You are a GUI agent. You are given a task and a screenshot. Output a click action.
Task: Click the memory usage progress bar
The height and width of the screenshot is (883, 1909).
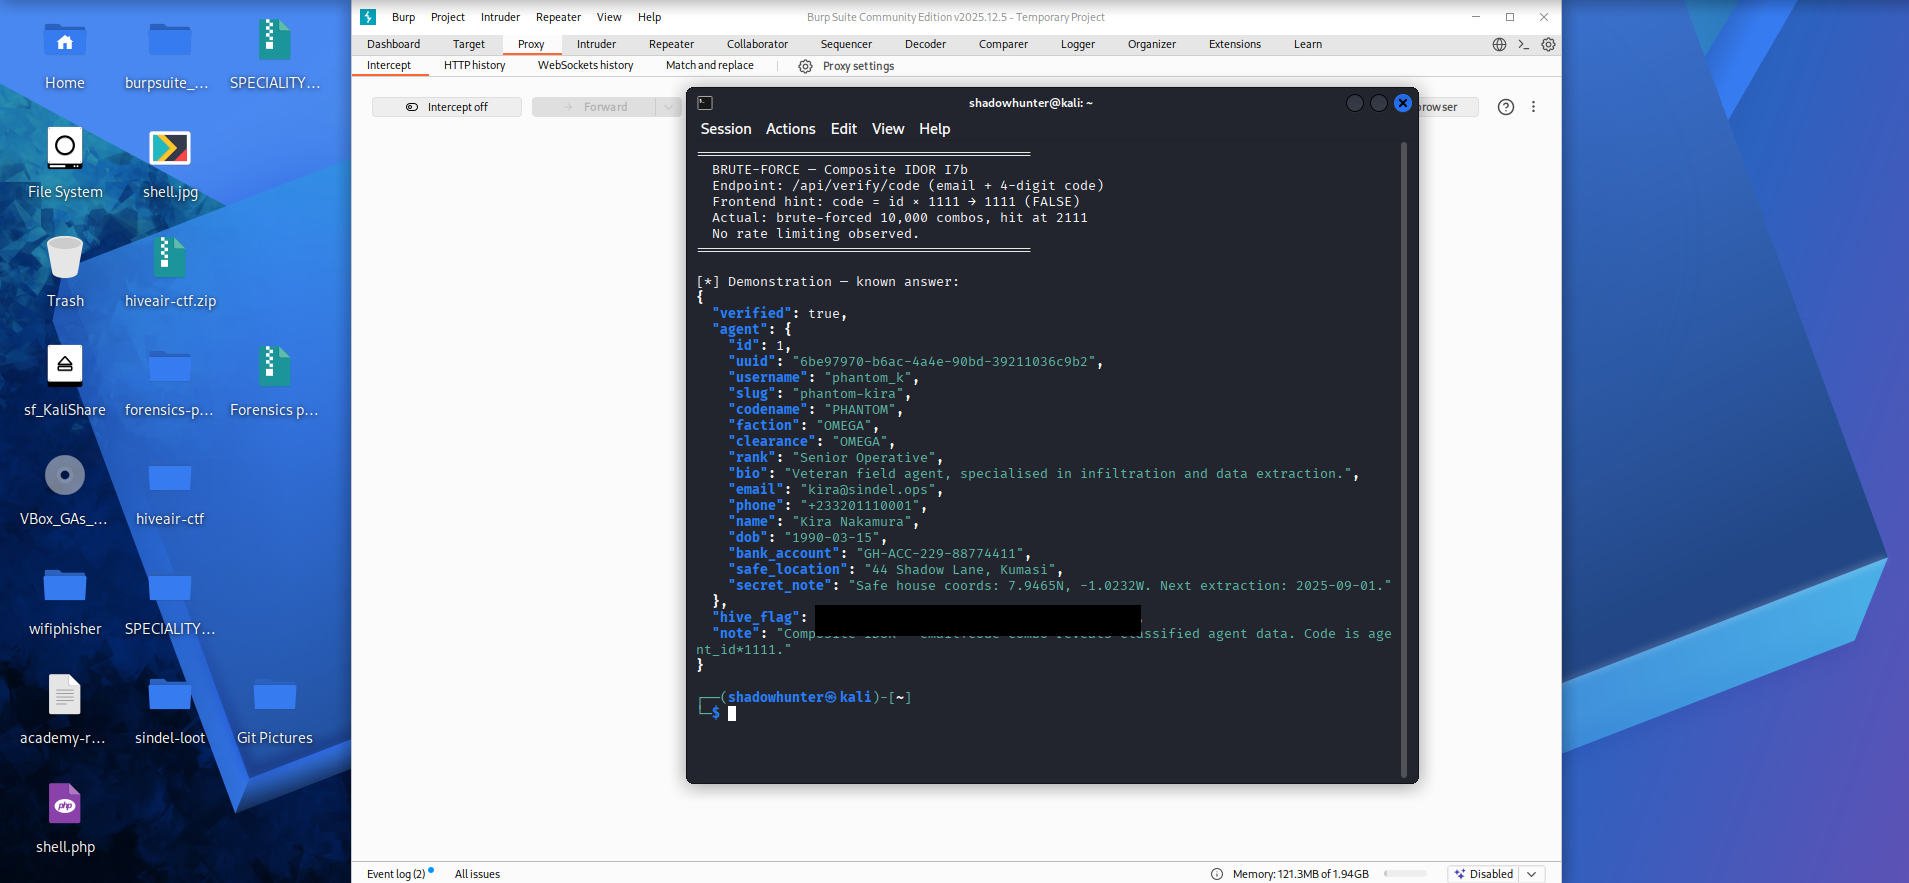pos(1405,874)
